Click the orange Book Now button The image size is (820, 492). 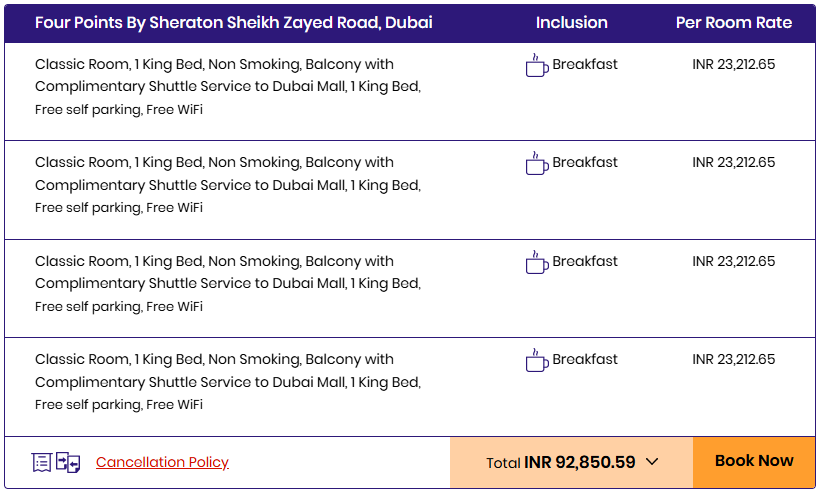coord(754,462)
